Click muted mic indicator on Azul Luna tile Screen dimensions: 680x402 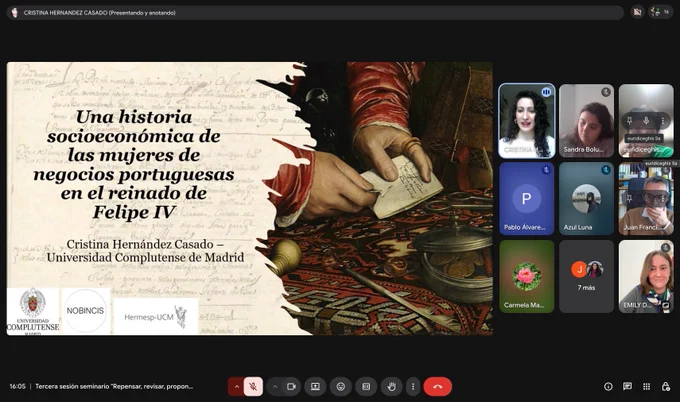(x=606, y=170)
